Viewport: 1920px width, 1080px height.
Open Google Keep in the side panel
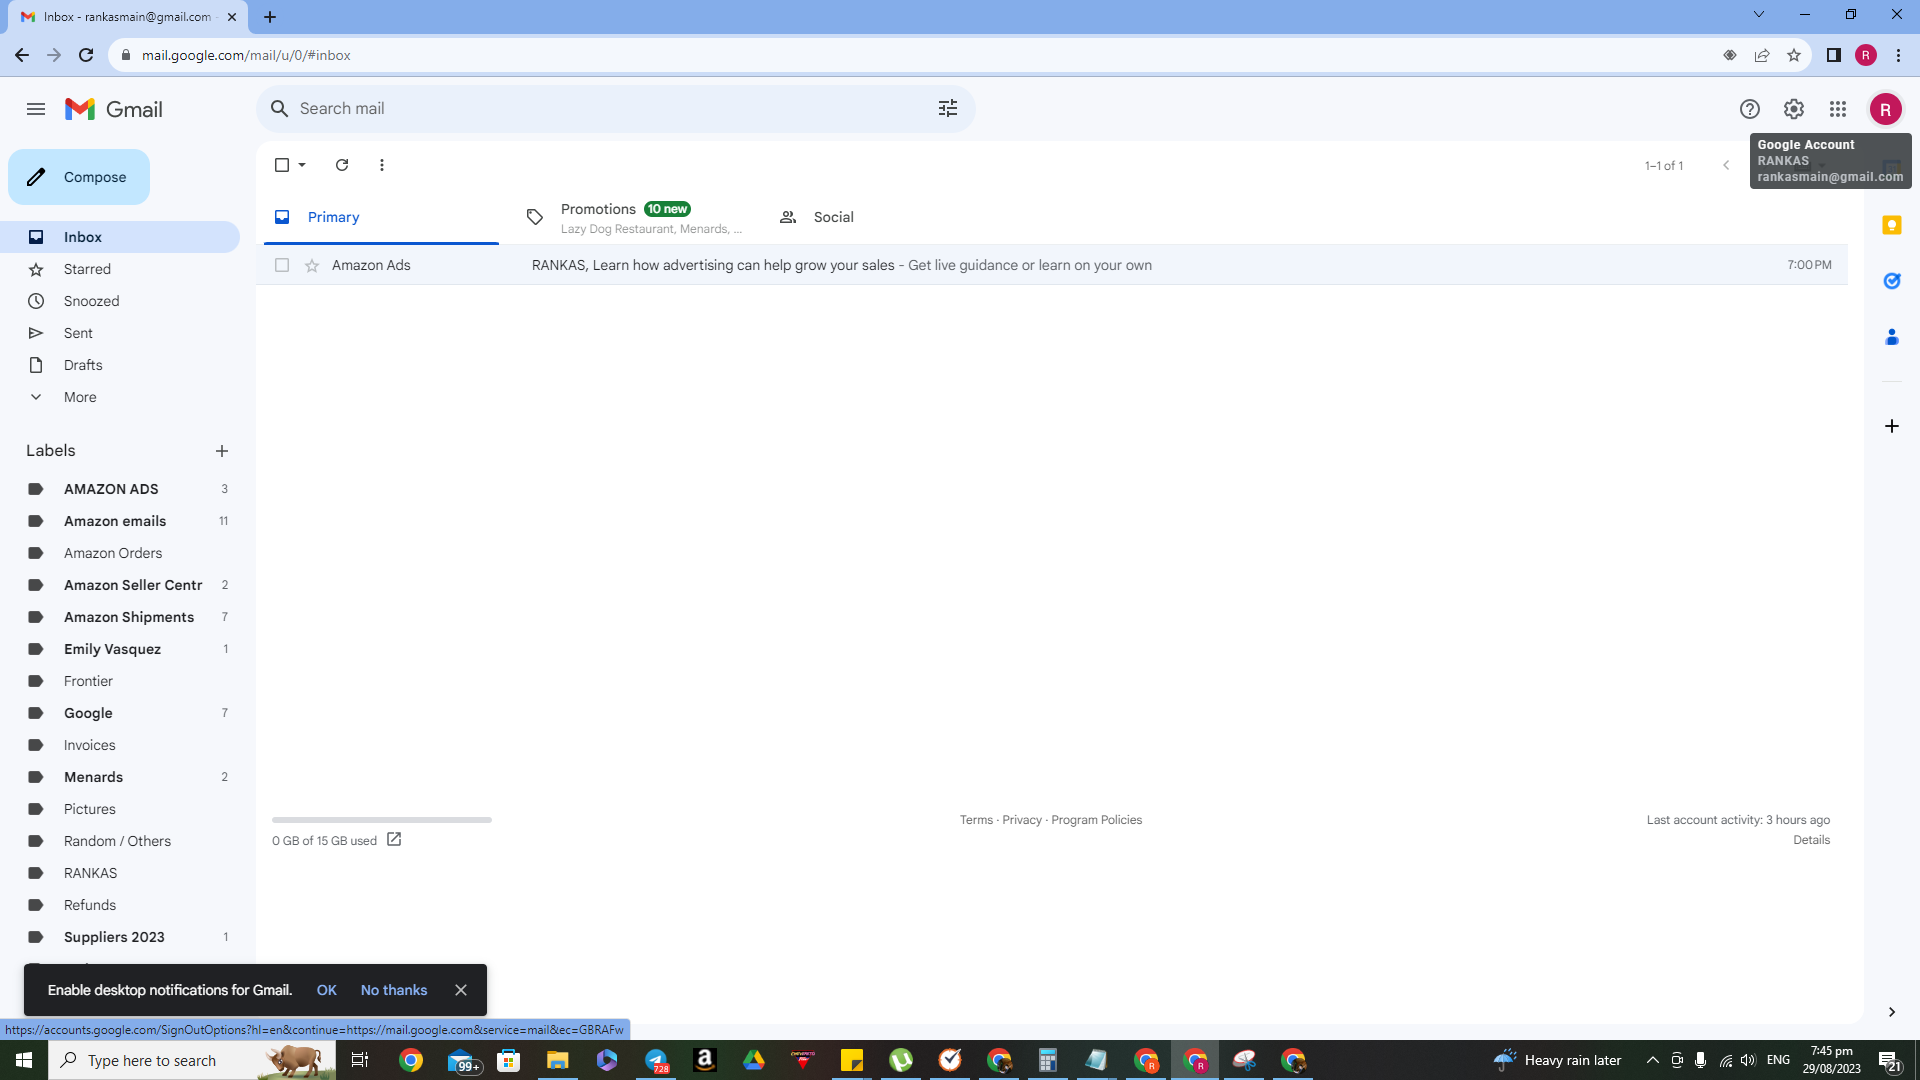pyautogui.click(x=1892, y=225)
